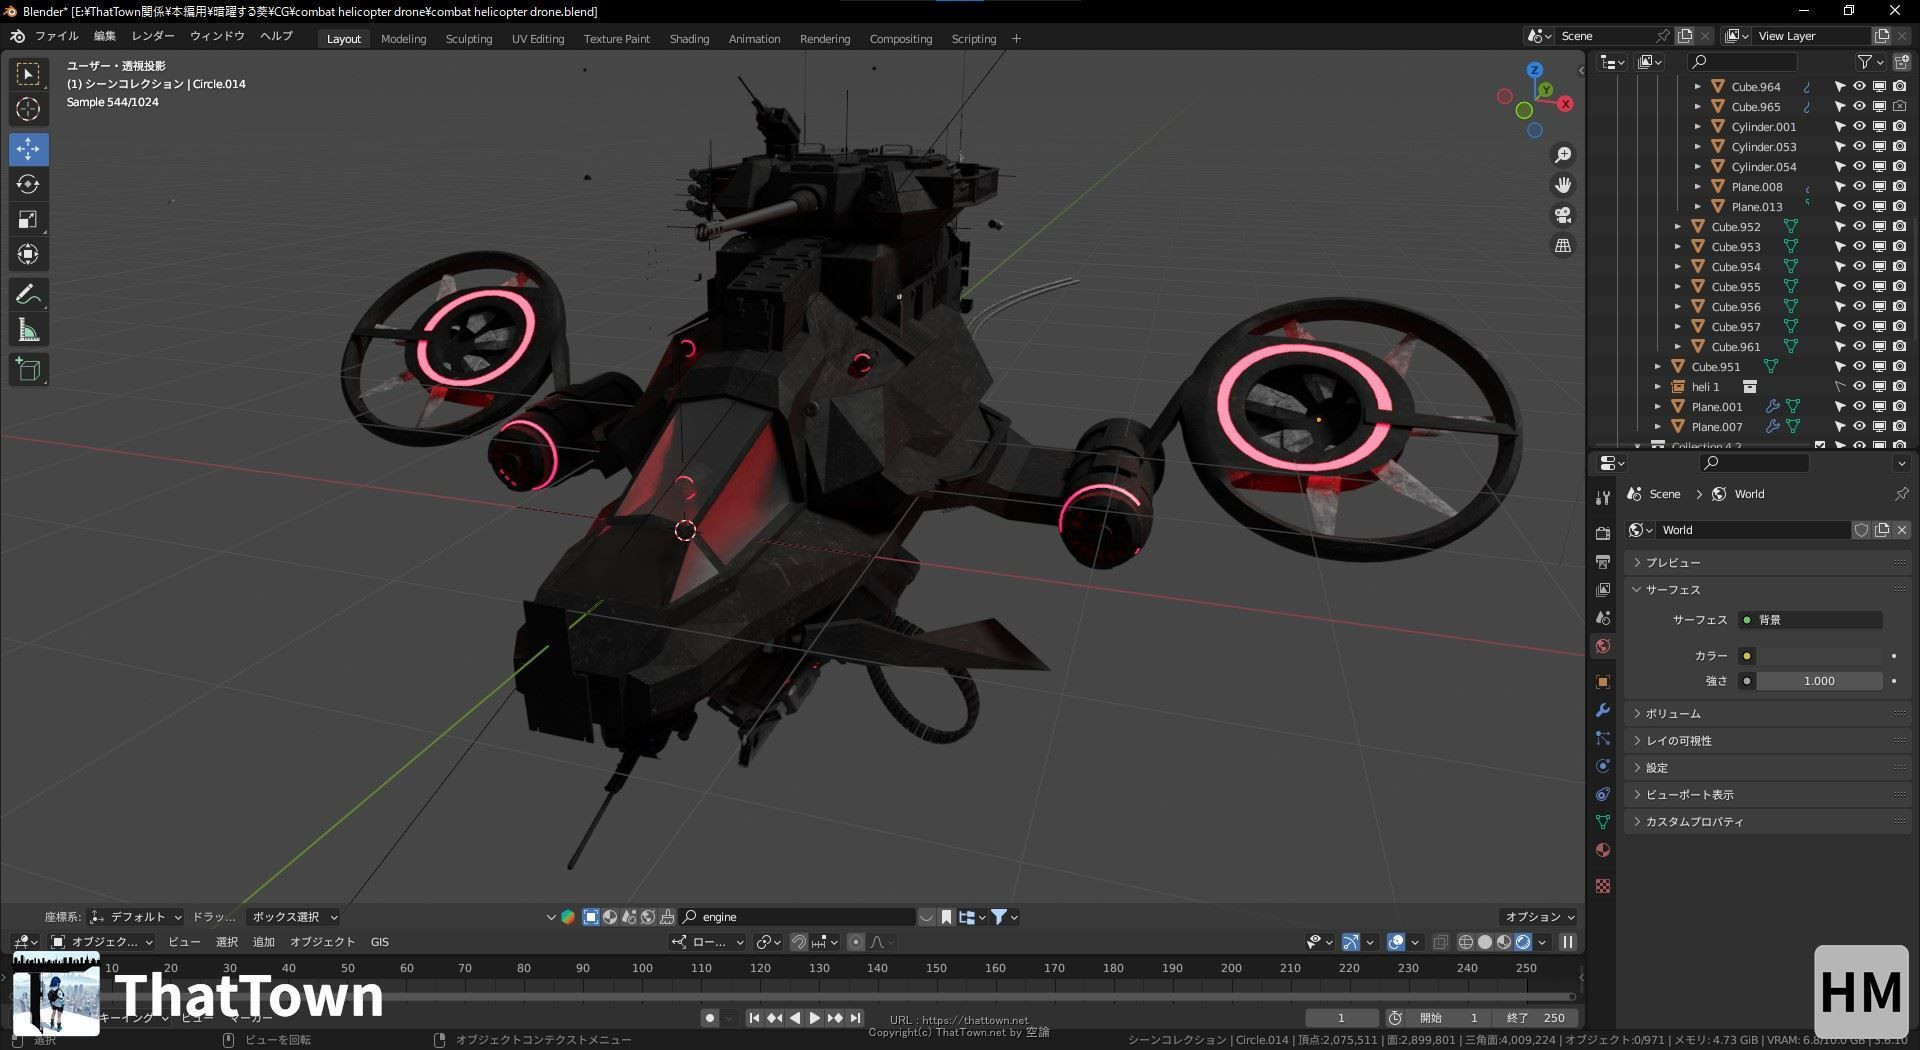1920x1050 pixels.
Task: Open the レンダー menu
Action: pos(153,36)
